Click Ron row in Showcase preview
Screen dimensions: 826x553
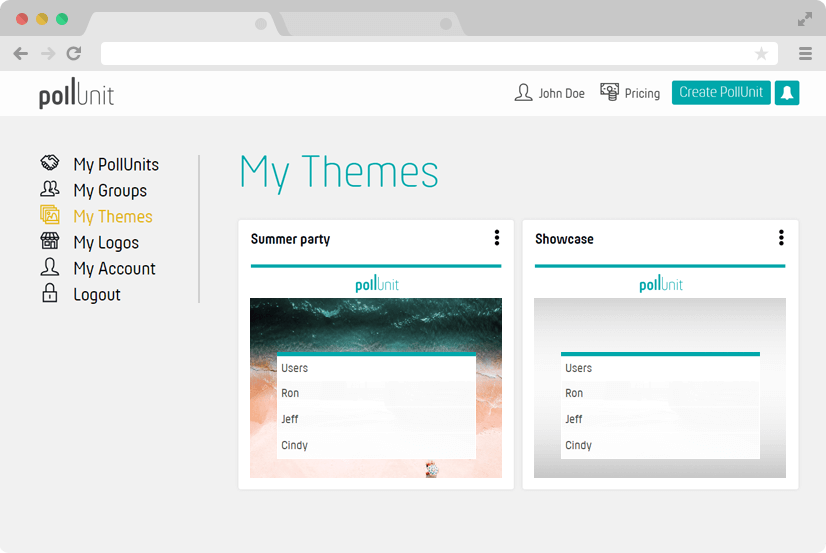pos(660,393)
